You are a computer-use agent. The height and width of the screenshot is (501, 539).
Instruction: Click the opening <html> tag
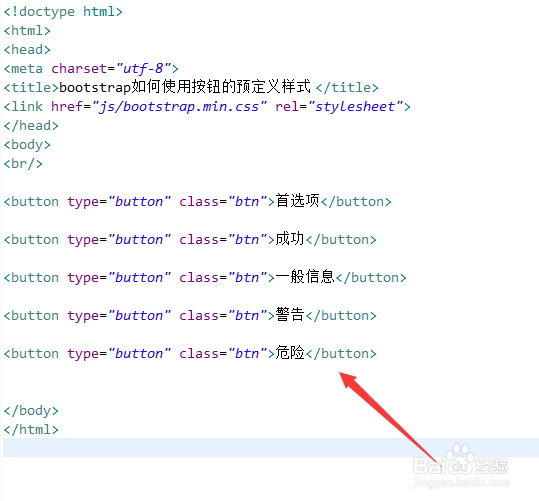point(27,31)
